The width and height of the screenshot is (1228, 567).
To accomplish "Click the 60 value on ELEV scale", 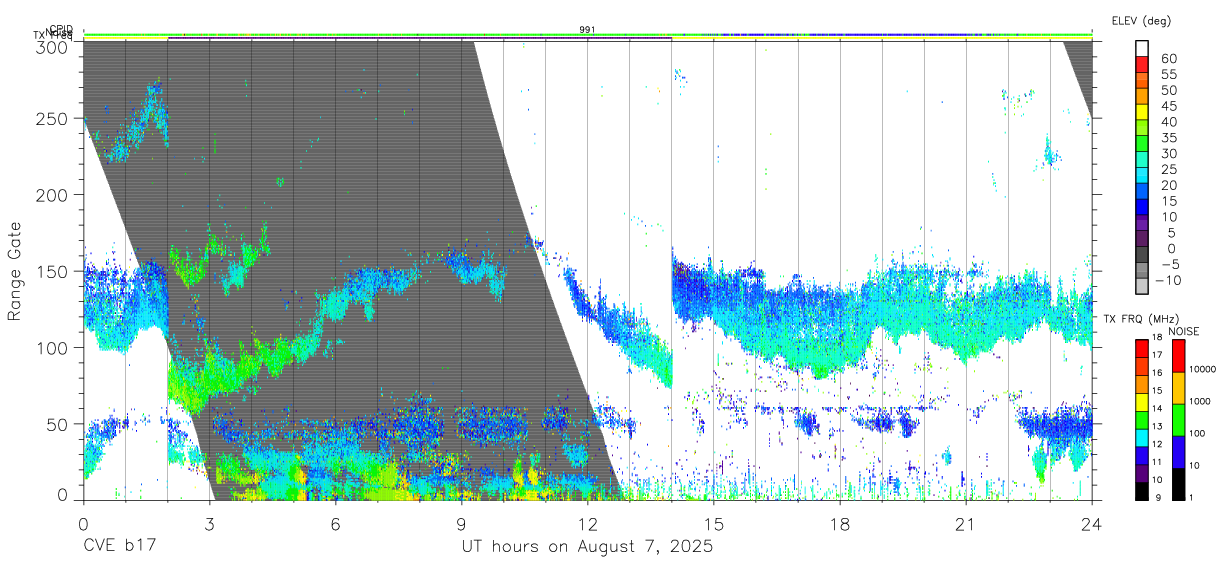I will point(1169,58).
